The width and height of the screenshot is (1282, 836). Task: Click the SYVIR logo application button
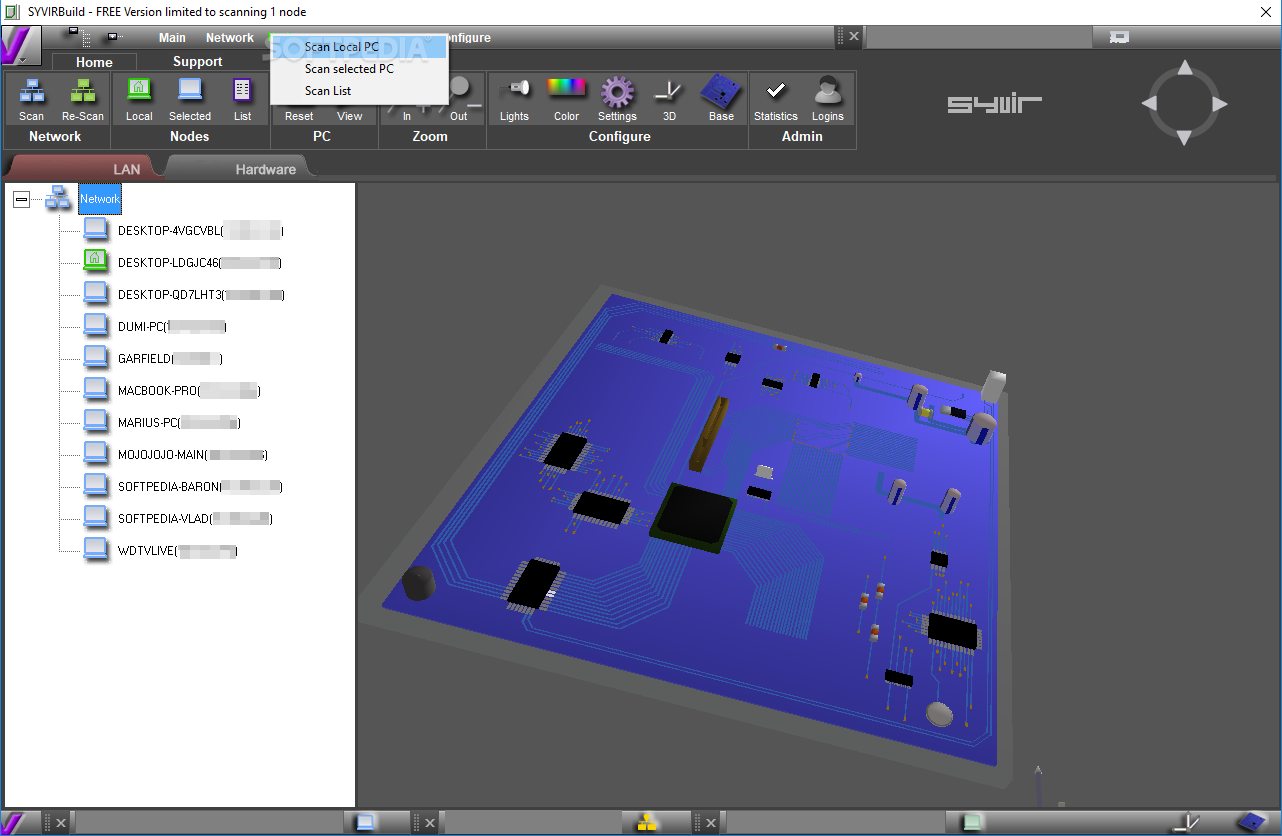tap(20, 46)
